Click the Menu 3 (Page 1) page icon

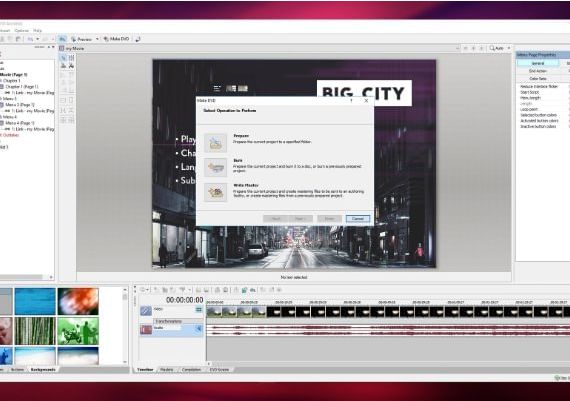(2, 105)
